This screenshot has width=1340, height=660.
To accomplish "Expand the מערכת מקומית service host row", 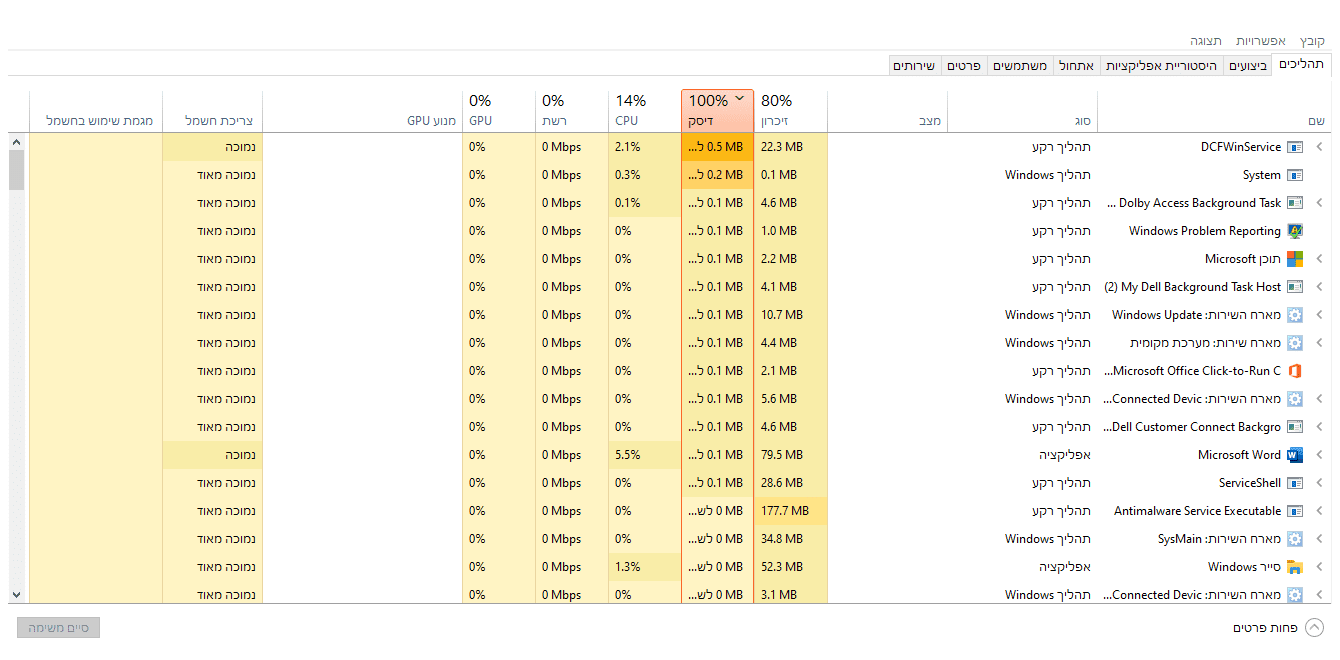I will [1319, 343].
